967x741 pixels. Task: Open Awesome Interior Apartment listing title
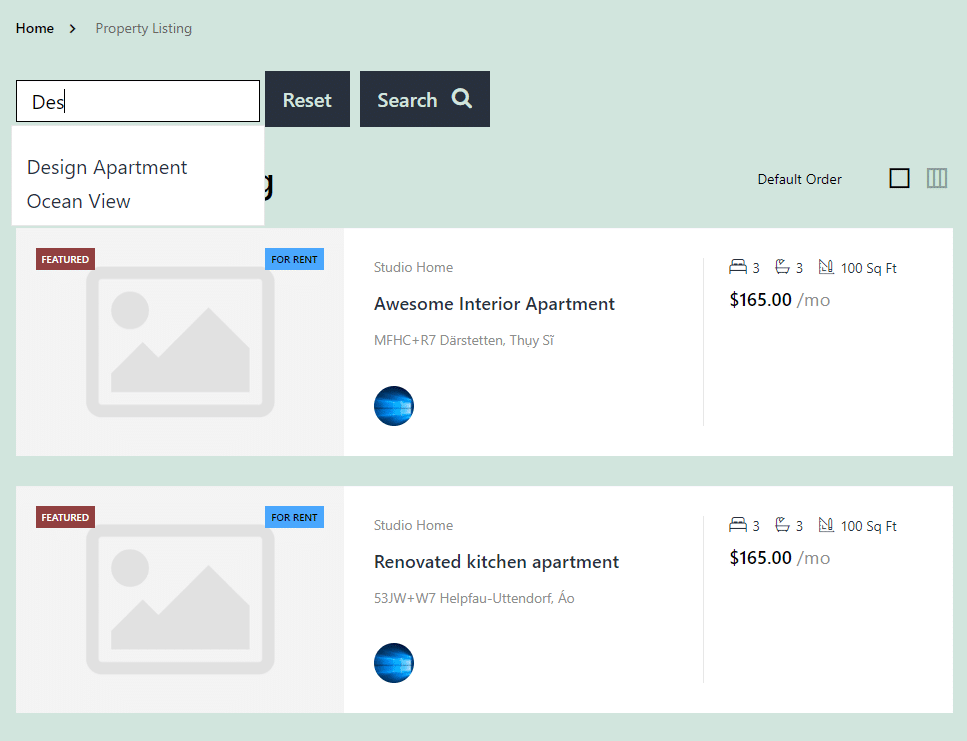(x=494, y=304)
